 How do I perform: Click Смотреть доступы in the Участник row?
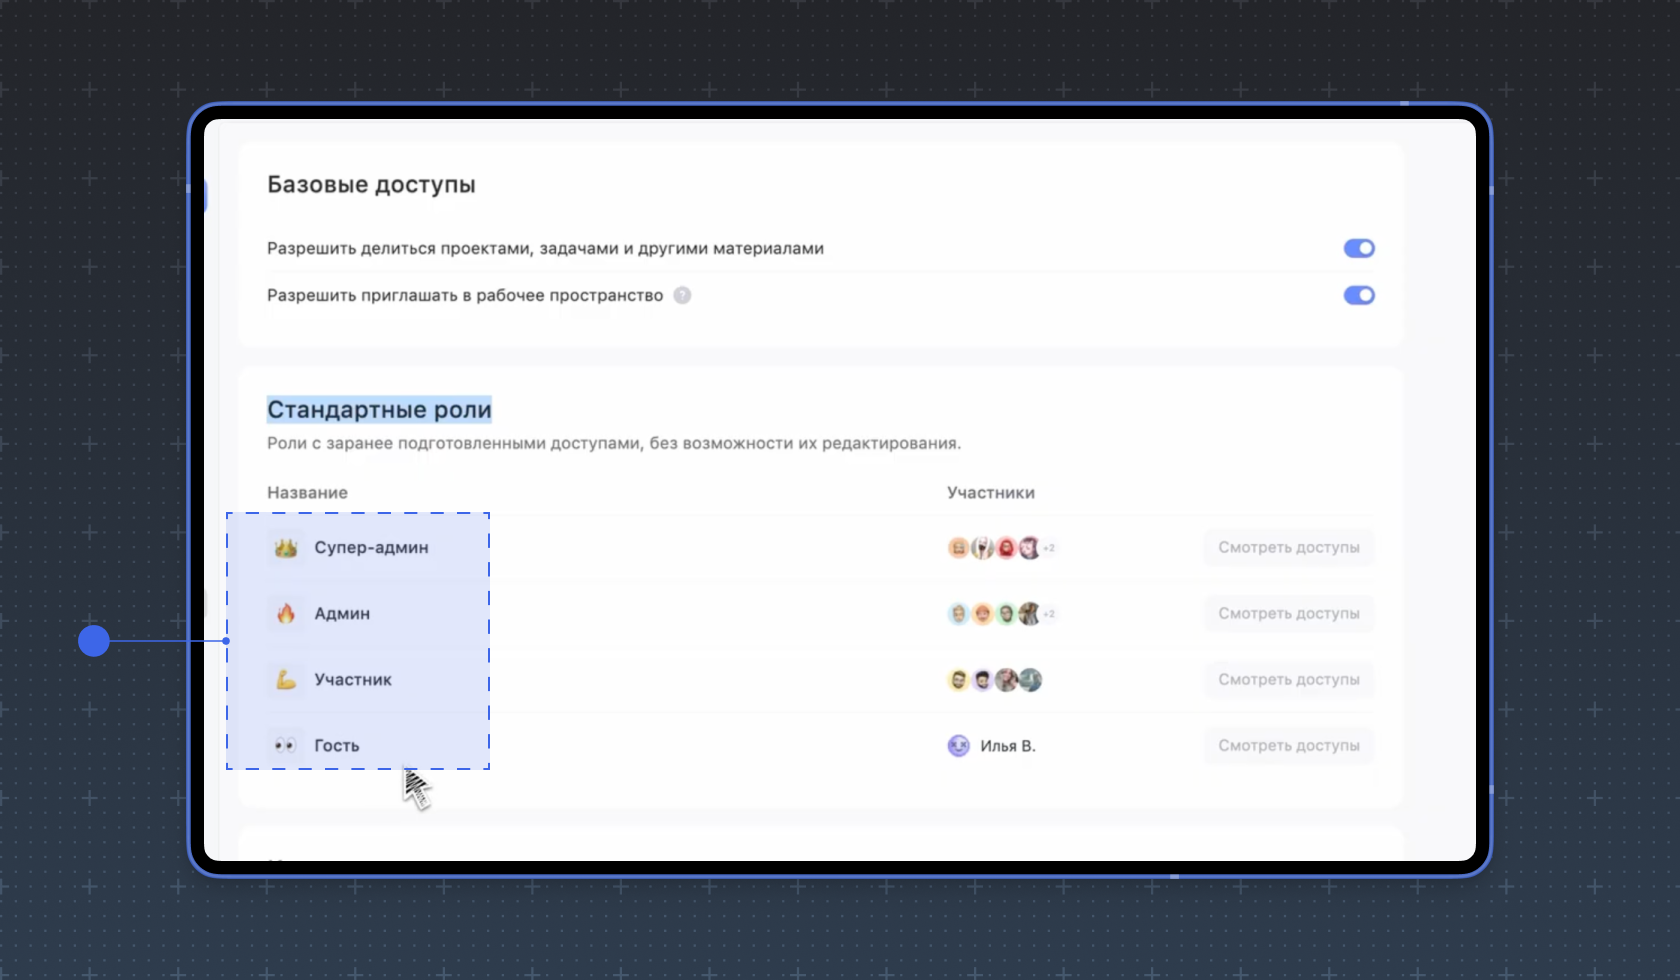pyautogui.click(x=1288, y=679)
